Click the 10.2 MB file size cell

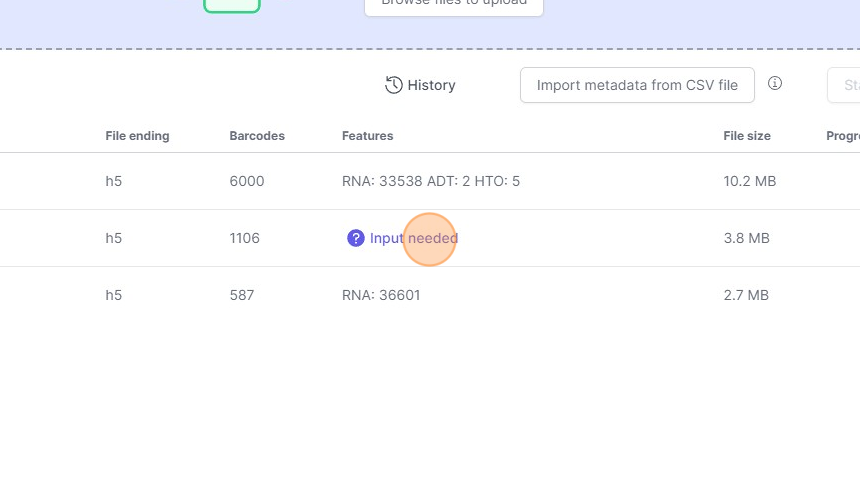click(x=750, y=181)
